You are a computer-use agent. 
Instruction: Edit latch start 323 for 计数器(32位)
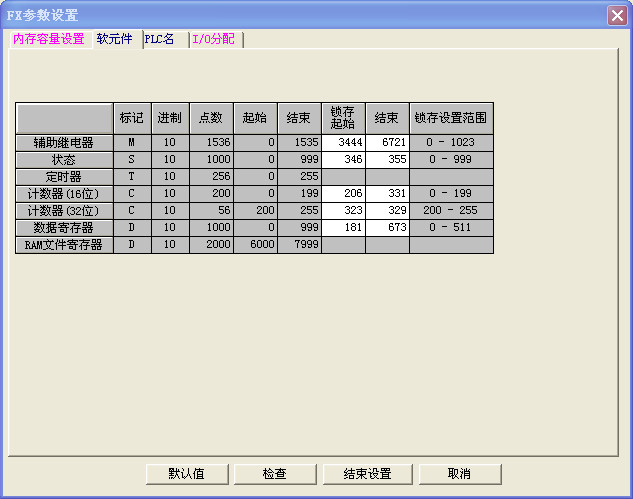click(343, 211)
